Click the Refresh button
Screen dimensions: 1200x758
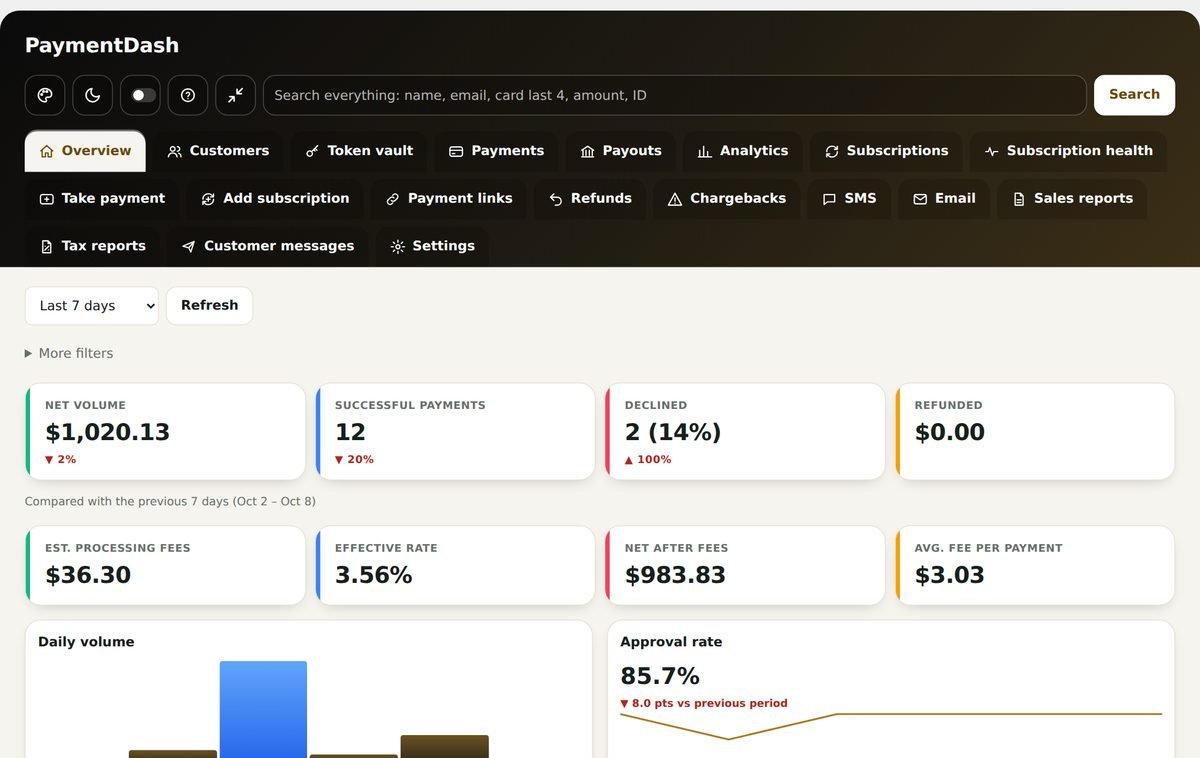(209, 306)
